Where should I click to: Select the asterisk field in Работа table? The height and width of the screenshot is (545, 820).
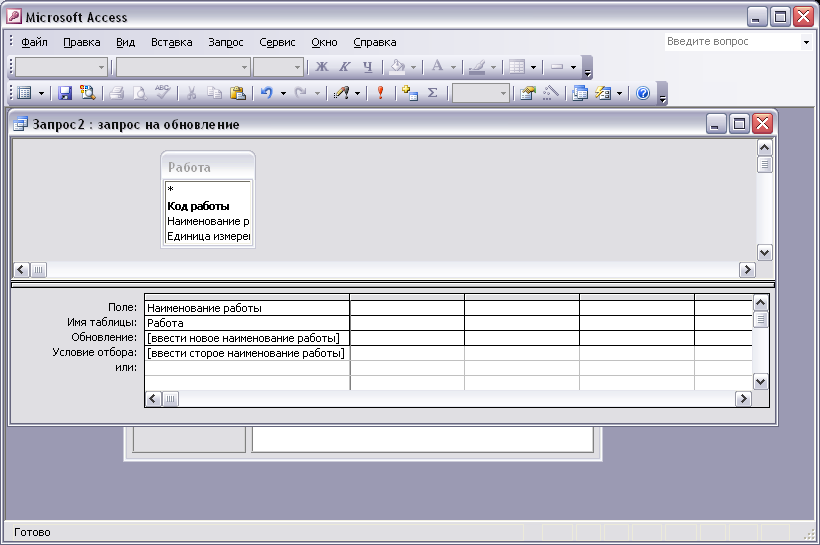(208, 190)
